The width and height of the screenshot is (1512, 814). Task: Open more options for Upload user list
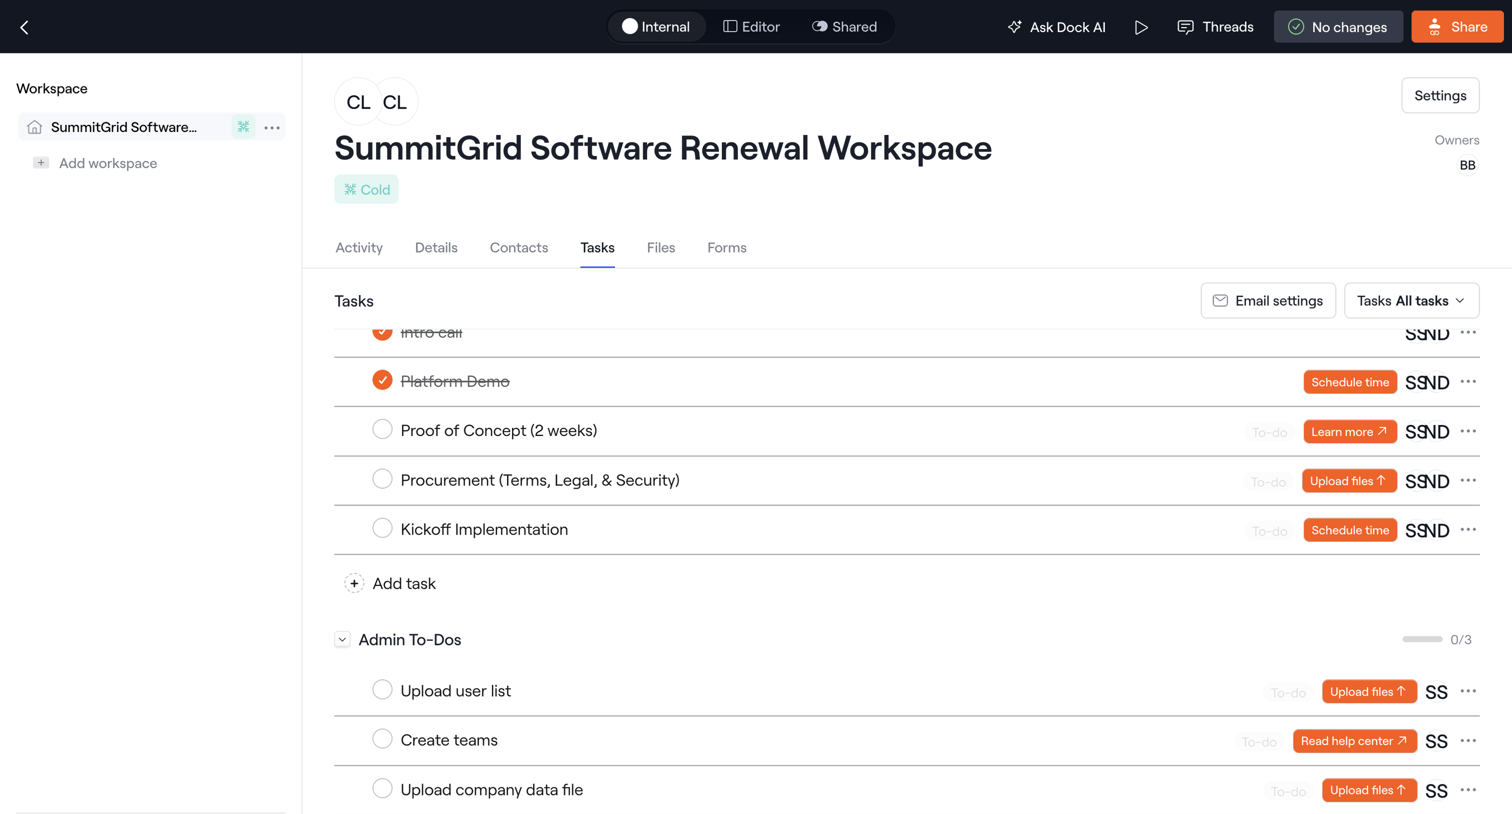[1468, 691]
